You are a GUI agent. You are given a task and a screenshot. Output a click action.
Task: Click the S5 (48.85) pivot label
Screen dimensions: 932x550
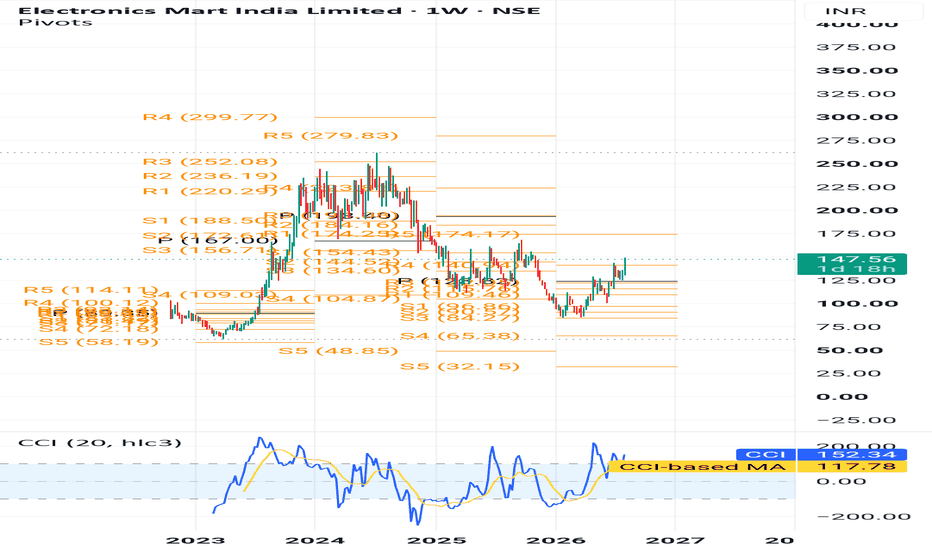click(x=338, y=351)
